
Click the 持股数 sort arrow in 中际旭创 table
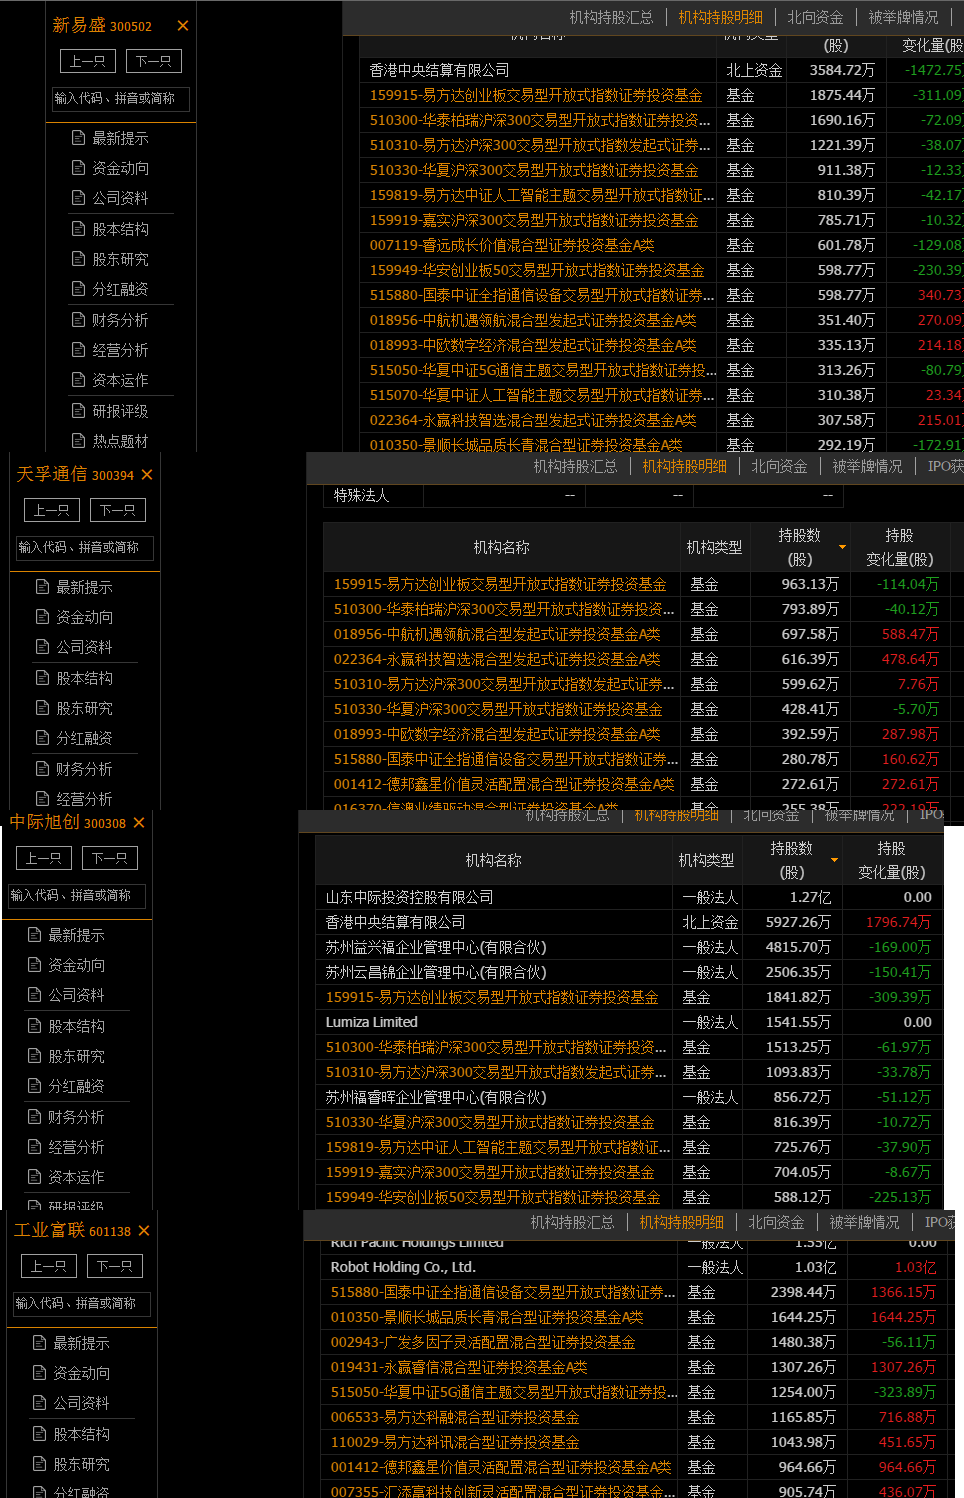[x=834, y=860]
